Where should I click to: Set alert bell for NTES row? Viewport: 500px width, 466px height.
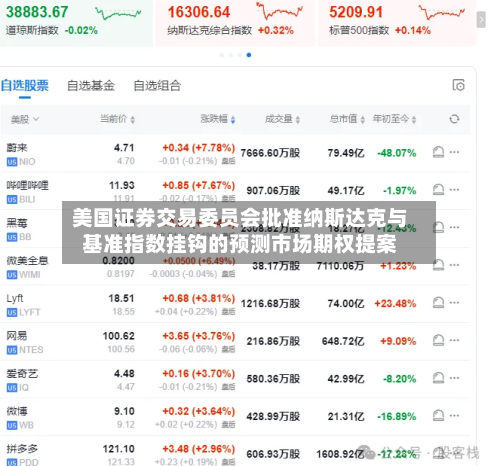[438, 341]
